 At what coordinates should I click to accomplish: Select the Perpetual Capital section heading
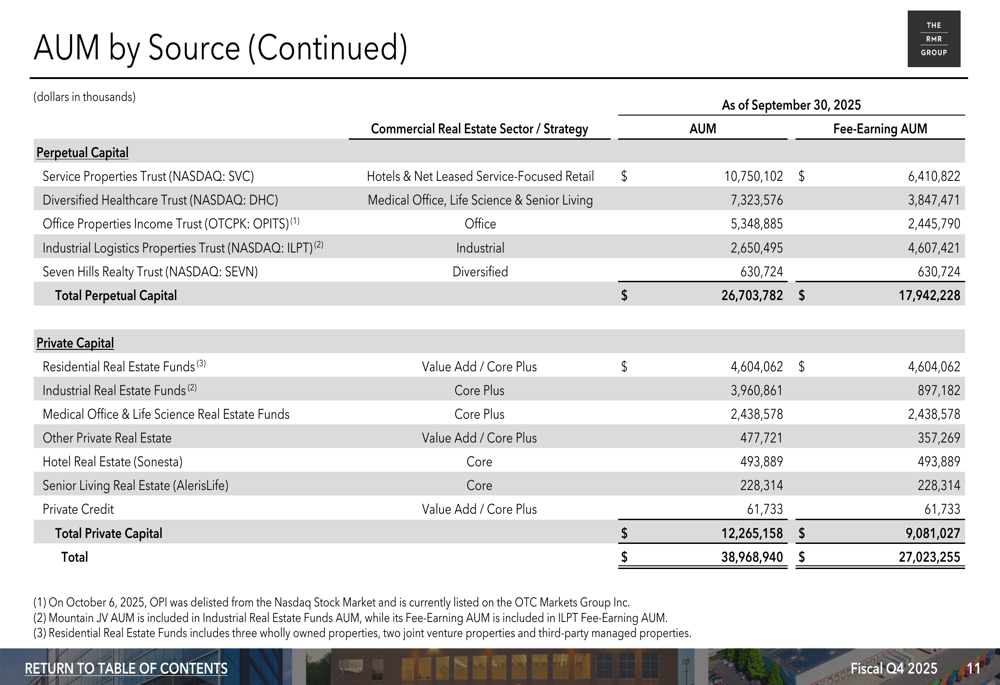click(x=82, y=153)
